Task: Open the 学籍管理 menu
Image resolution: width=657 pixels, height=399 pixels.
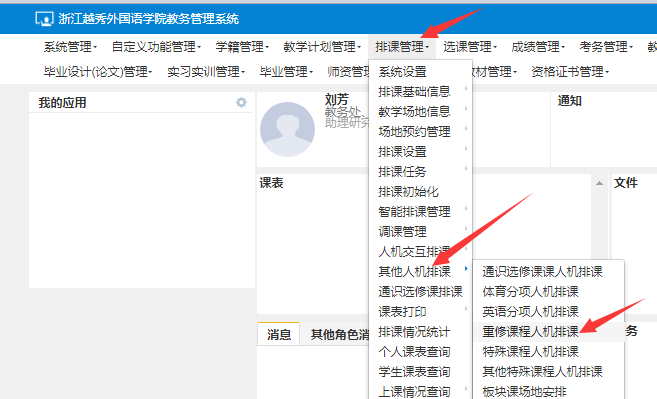Action: [242, 47]
